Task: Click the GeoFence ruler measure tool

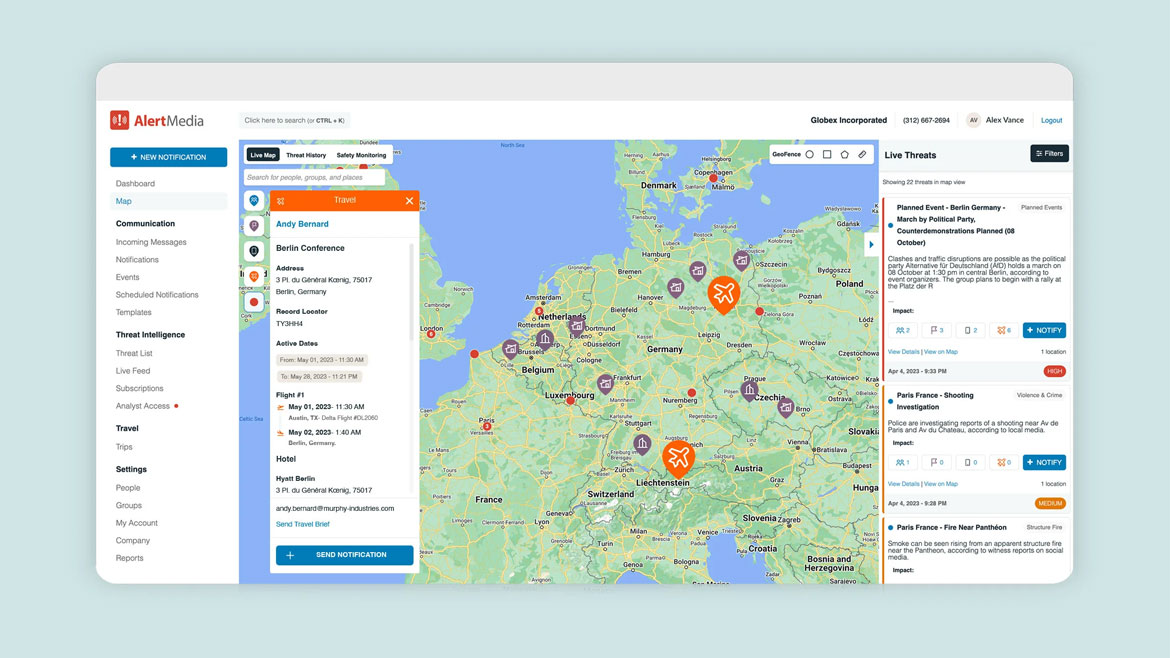Action: [862, 155]
